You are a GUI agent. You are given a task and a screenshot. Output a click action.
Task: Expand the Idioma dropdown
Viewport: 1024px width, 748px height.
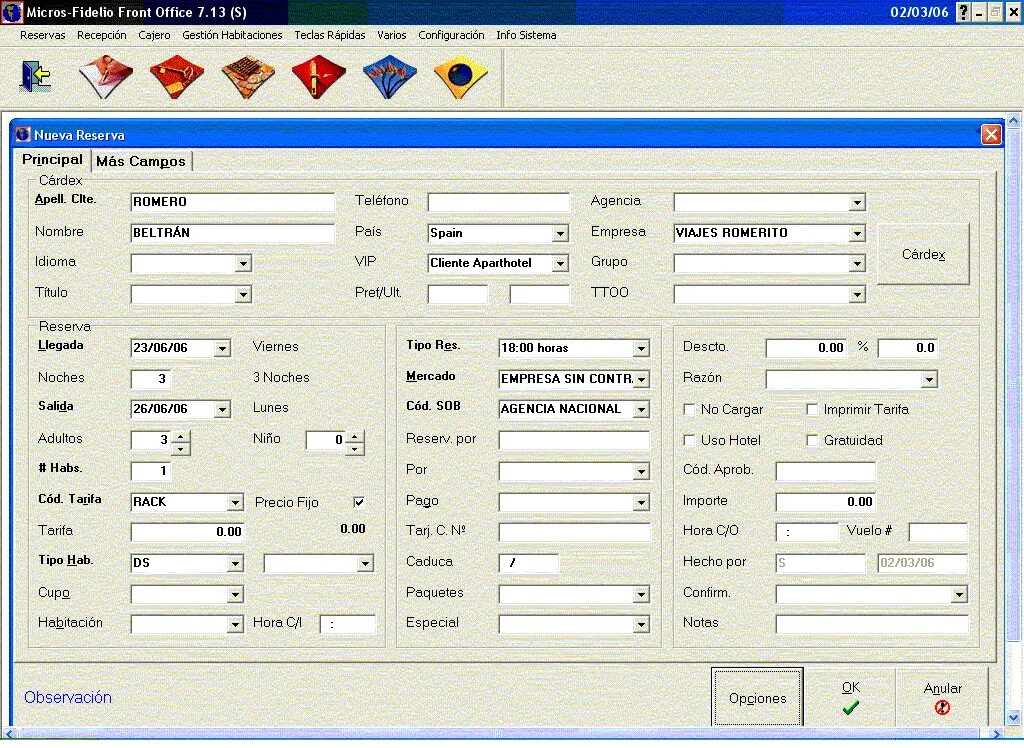tap(243, 263)
